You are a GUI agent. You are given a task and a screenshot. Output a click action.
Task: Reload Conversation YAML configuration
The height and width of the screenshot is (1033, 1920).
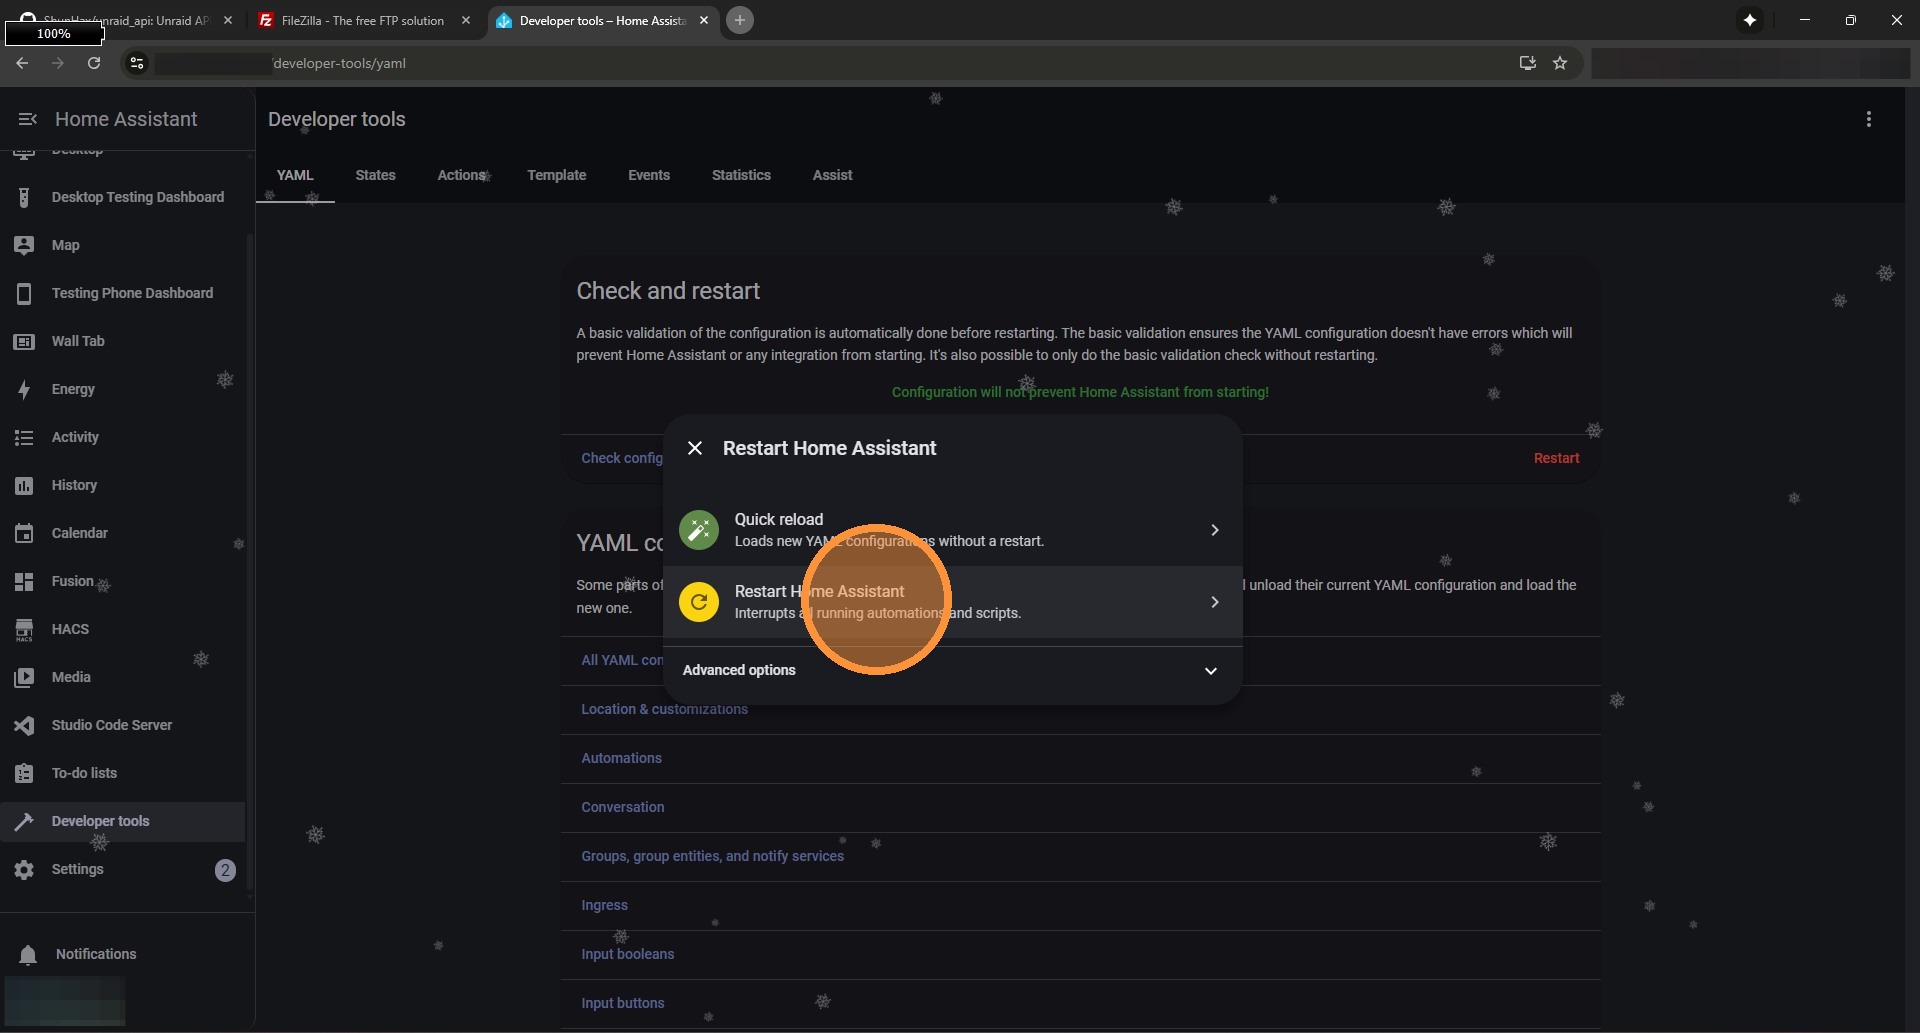coord(623,807)
